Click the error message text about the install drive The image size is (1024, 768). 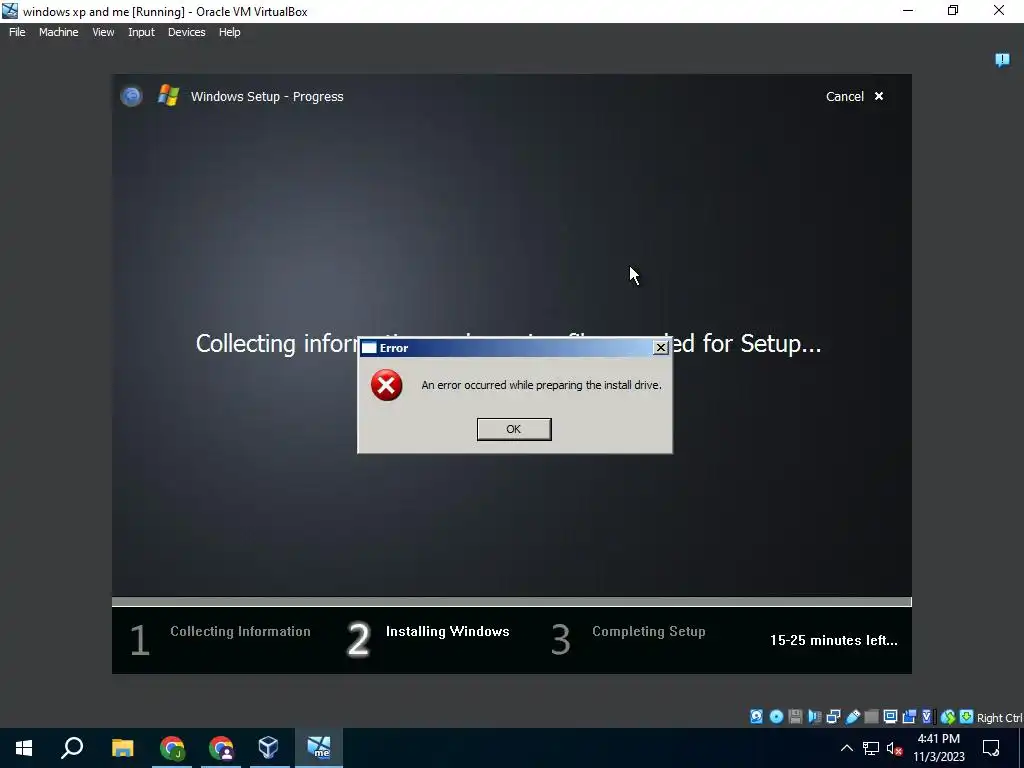pos(541,385)
